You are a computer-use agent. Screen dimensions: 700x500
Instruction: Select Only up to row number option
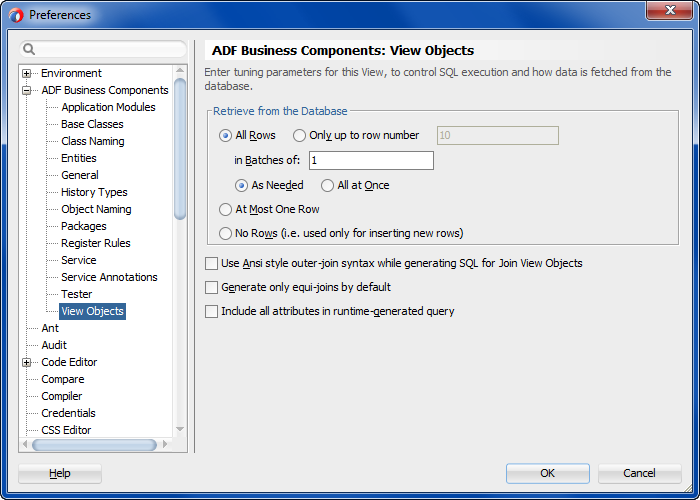pos(299,135)
